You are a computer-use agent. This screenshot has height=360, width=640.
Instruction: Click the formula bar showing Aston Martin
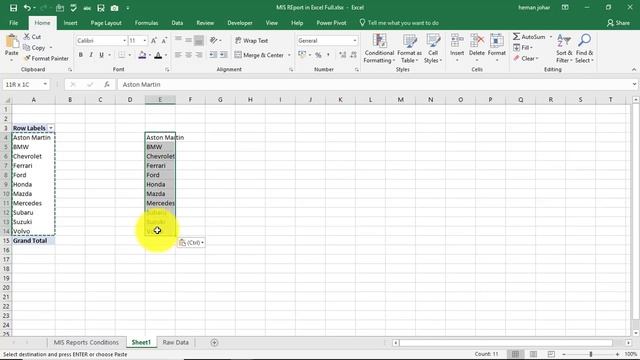point(376,84)
